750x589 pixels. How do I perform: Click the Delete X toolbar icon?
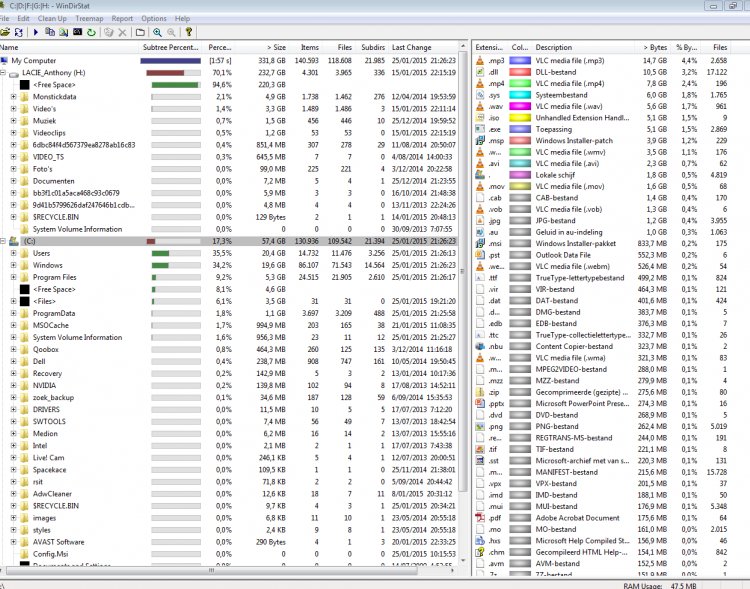tap(122, 33)
